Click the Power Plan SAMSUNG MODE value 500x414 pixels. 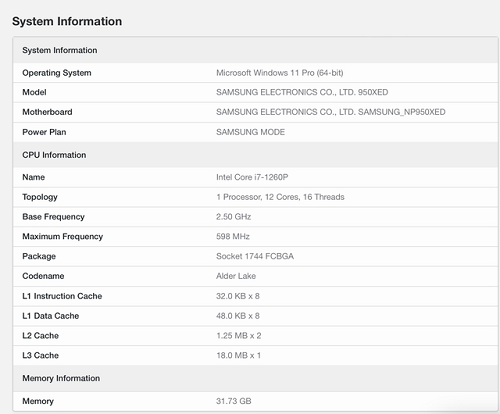click(x=250, y=132)
